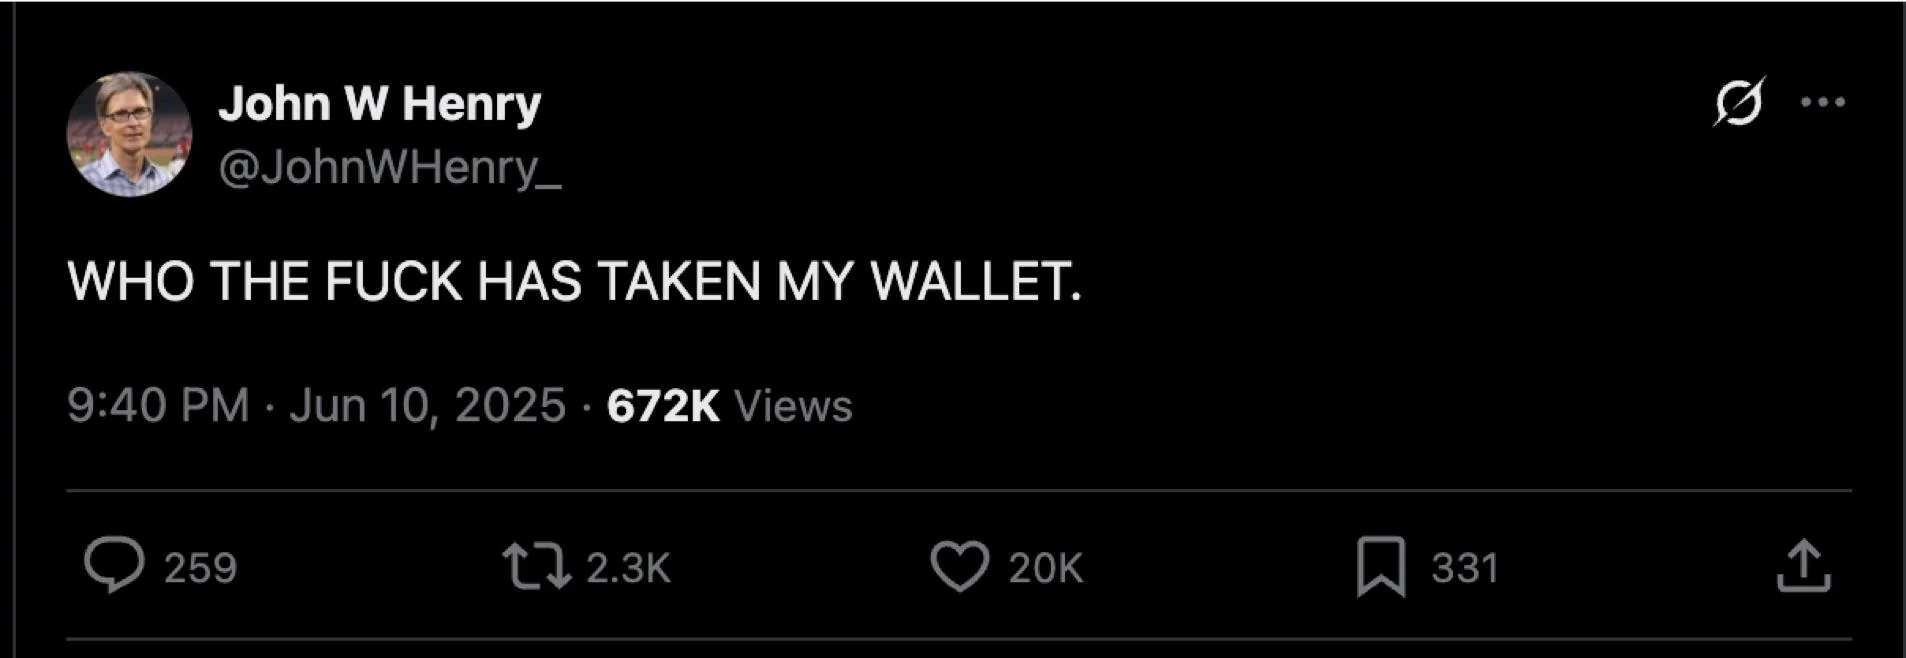1906x658 pixels.
Task: Select the tweet text about the wallet
Action: click(574, 281)
